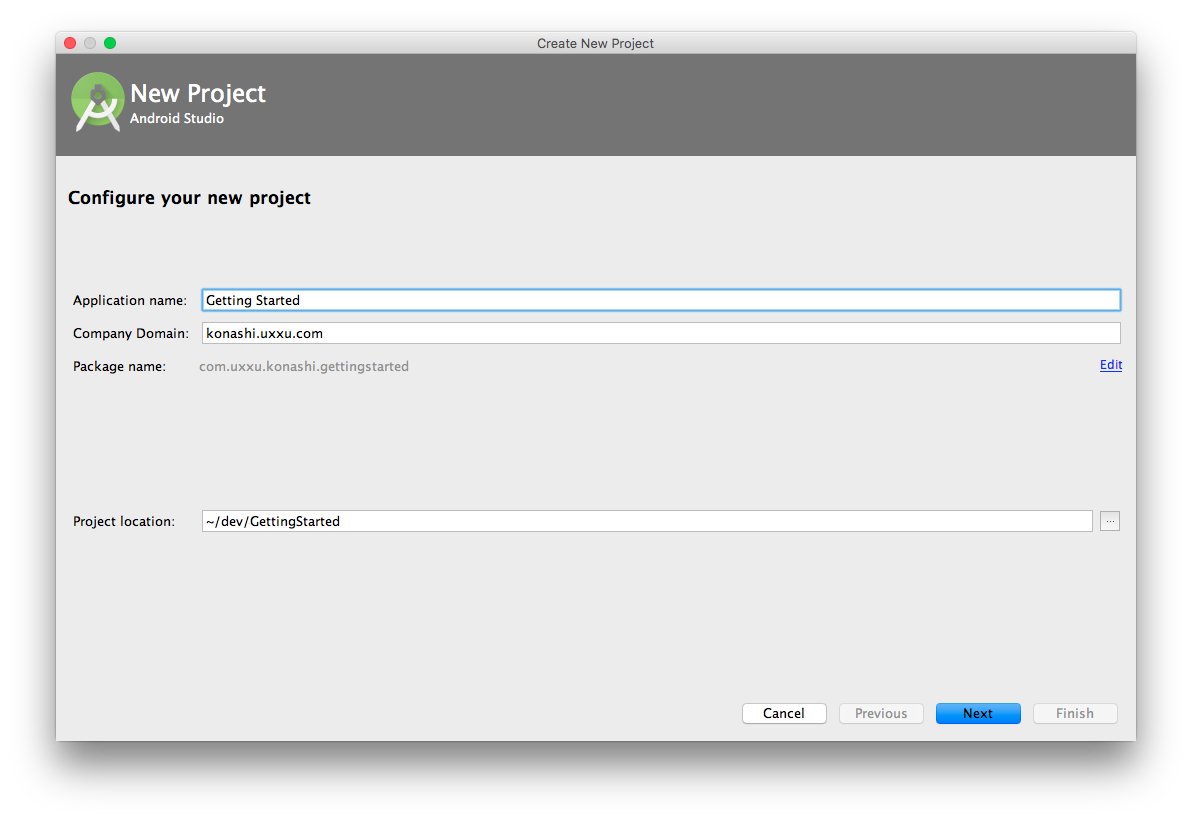Open the project location browse button
Viewport: 1192px width, 821px height.
pyautogui.click(x=1109, y=521)
